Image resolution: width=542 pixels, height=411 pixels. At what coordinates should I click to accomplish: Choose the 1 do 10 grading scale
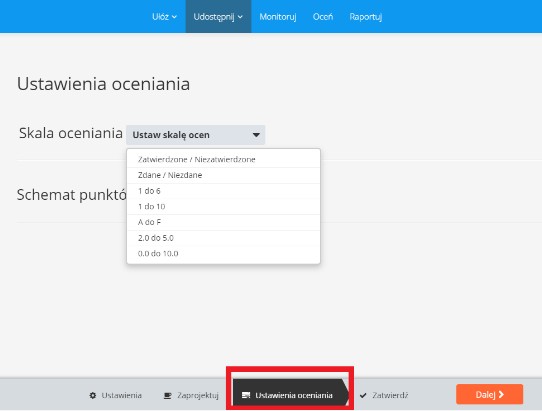pos(224,207)
